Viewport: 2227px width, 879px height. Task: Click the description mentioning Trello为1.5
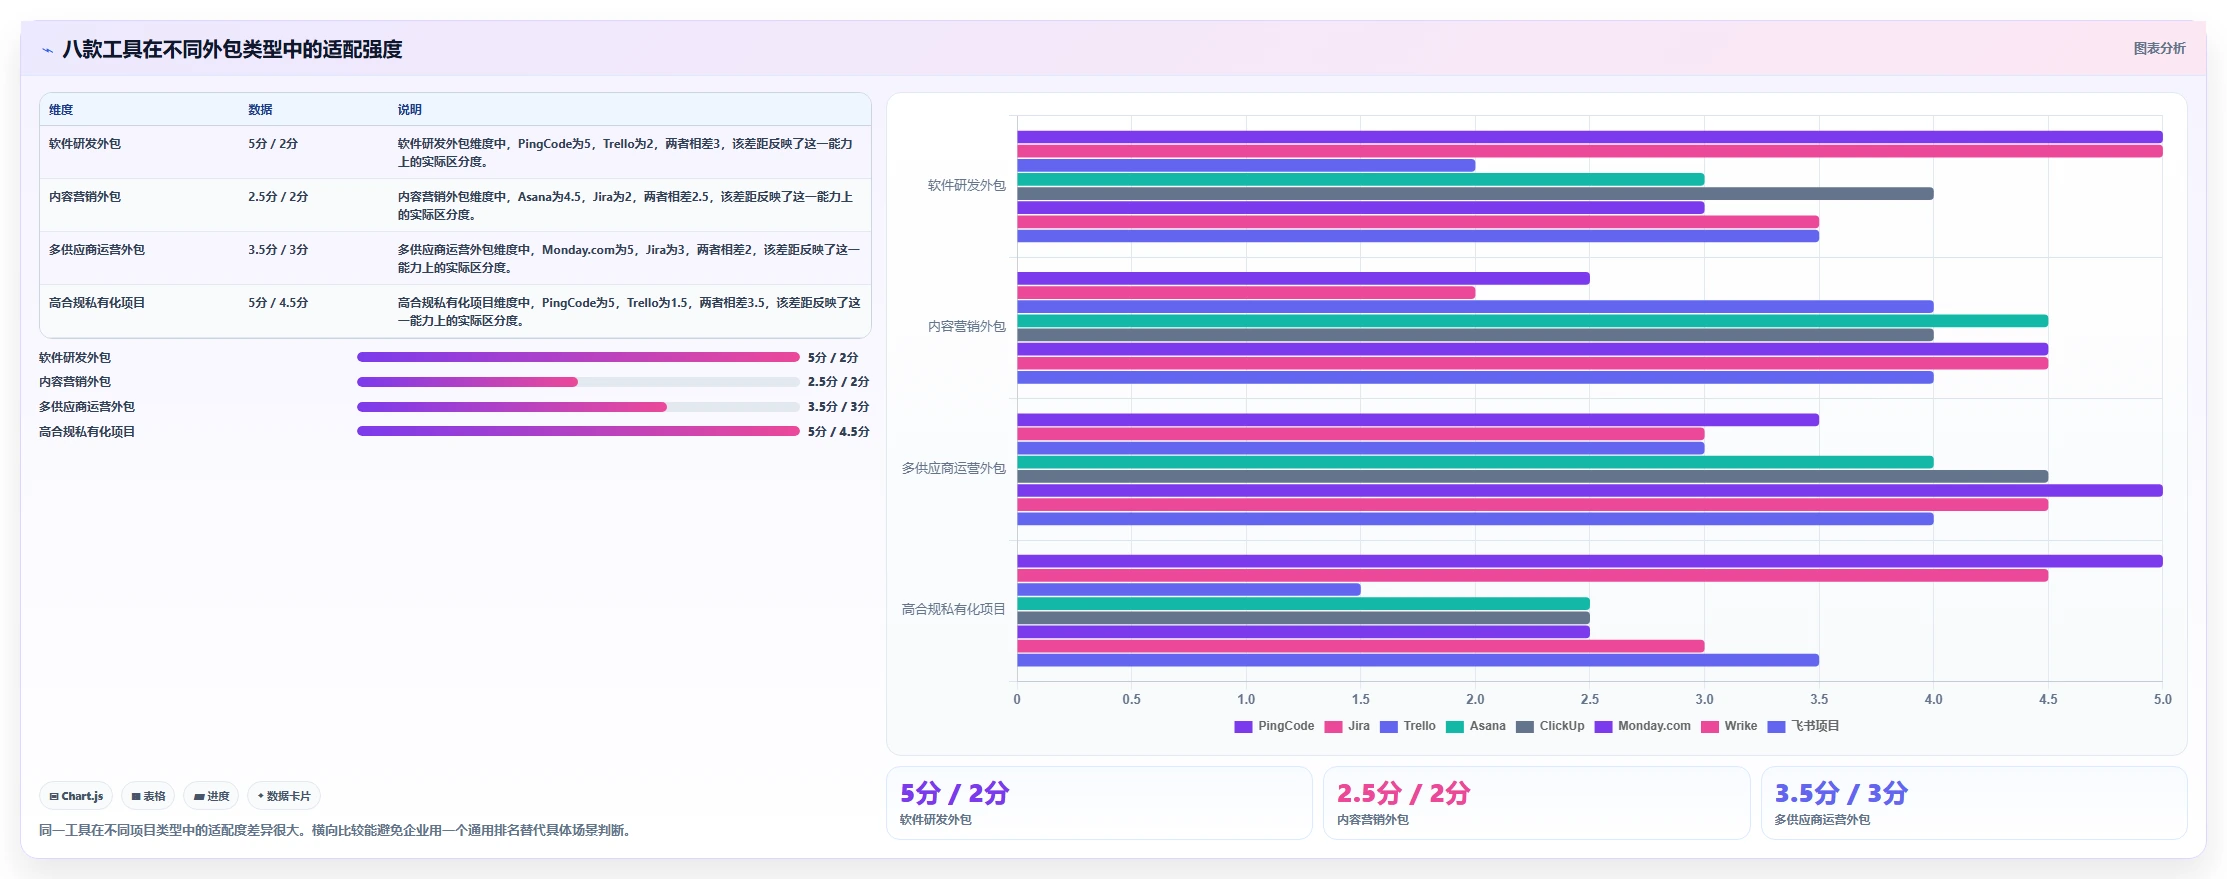tap(629, 312)
